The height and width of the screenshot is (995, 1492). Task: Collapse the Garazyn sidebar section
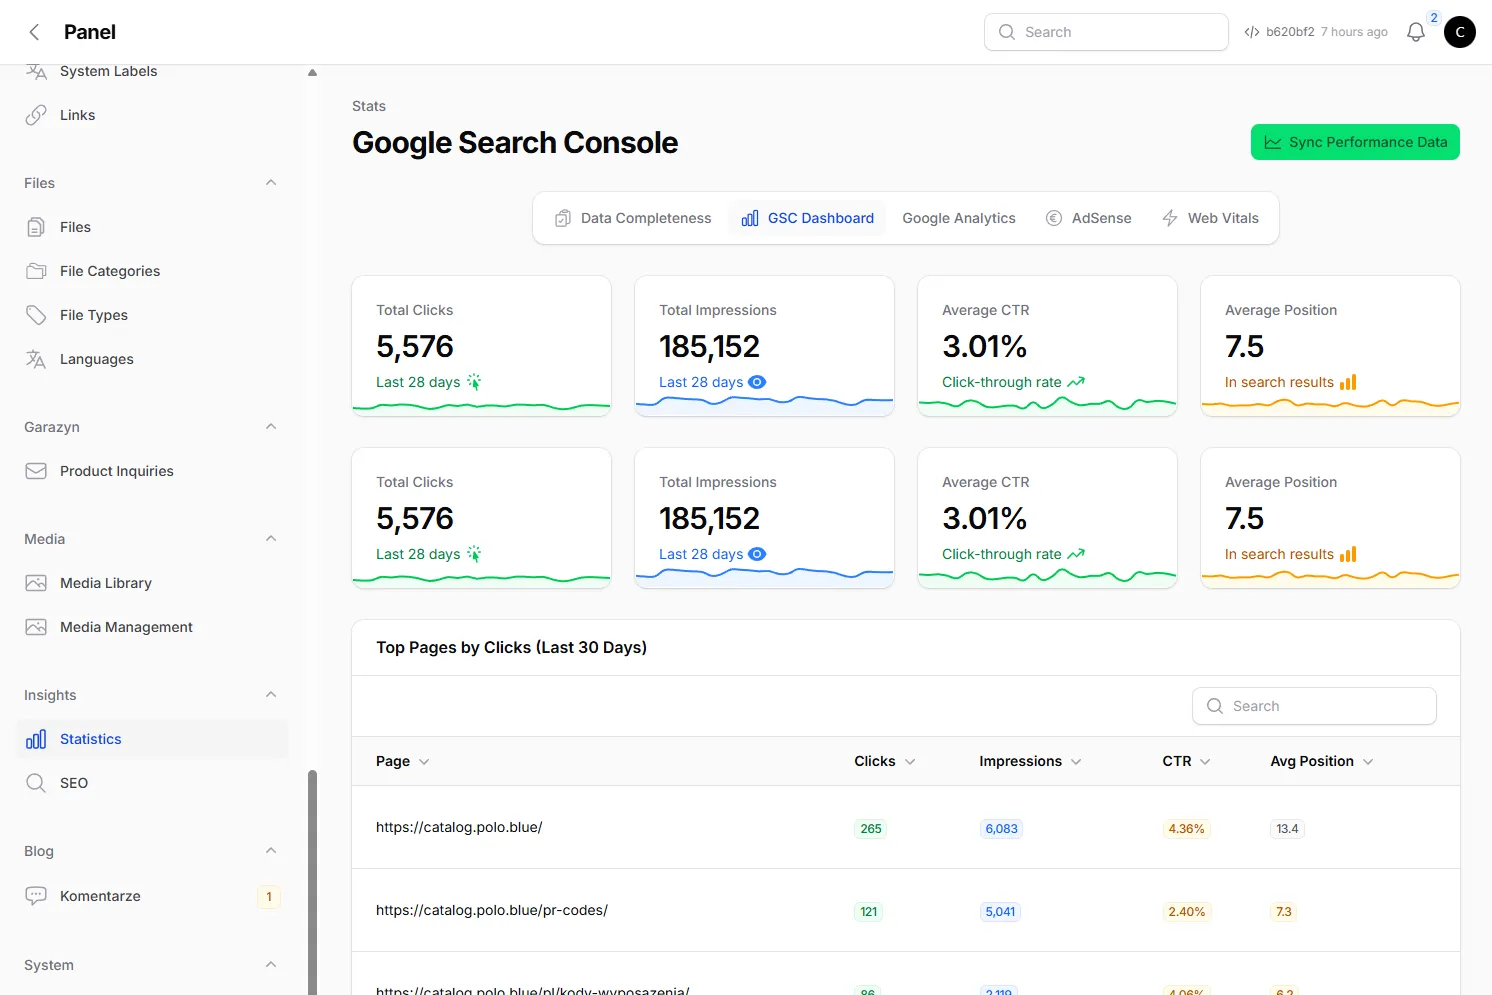[x=271, y=427]
